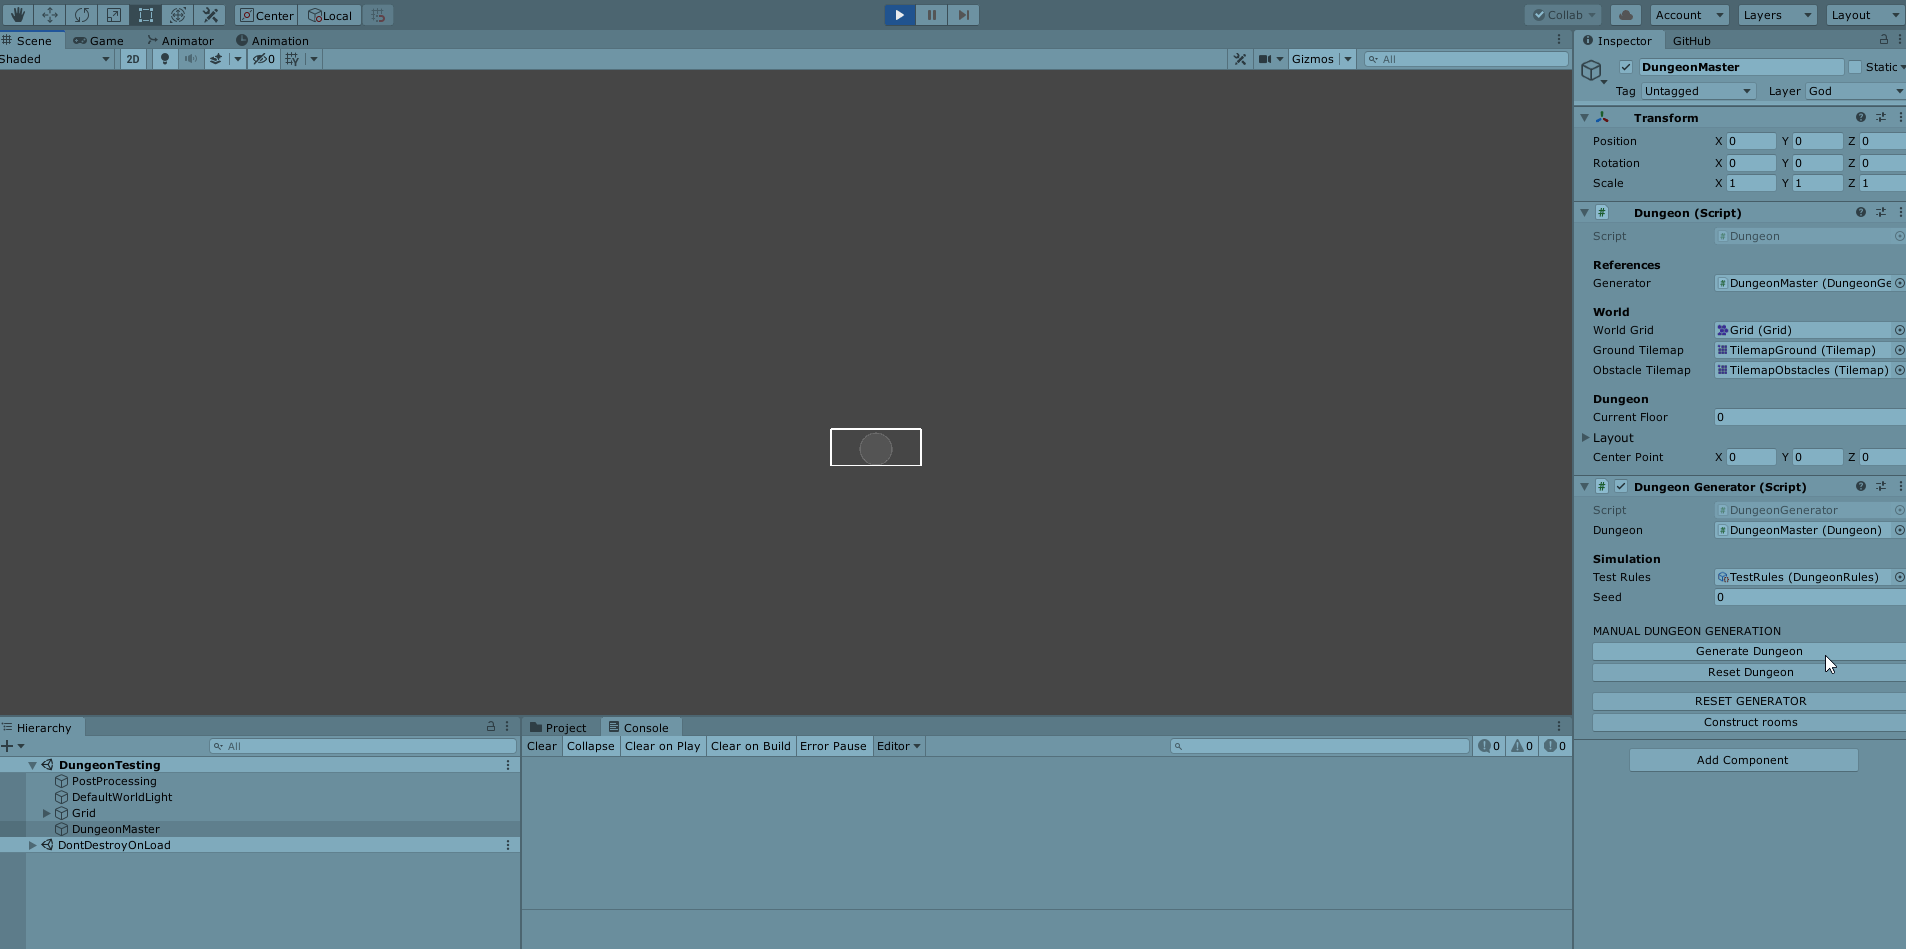
Task: Click the Pause button
Action: [x=931, y=15]
